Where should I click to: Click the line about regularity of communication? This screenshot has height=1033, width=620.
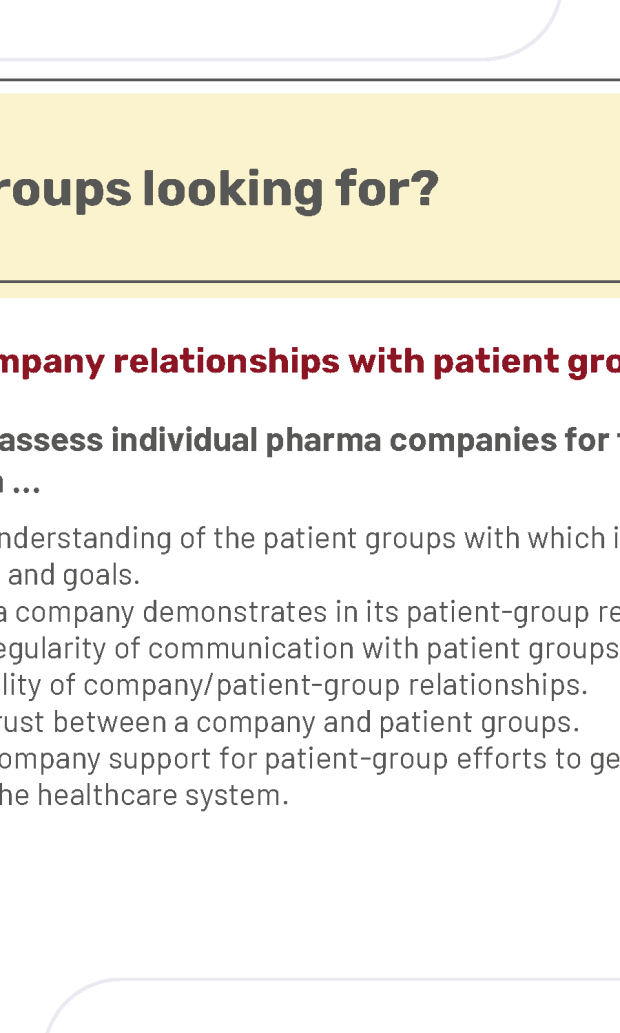[310, 649]
